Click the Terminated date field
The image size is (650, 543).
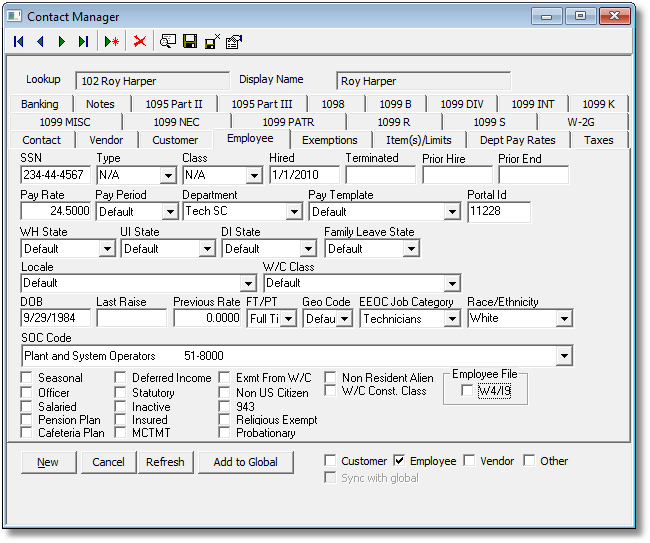pos(381,175)
